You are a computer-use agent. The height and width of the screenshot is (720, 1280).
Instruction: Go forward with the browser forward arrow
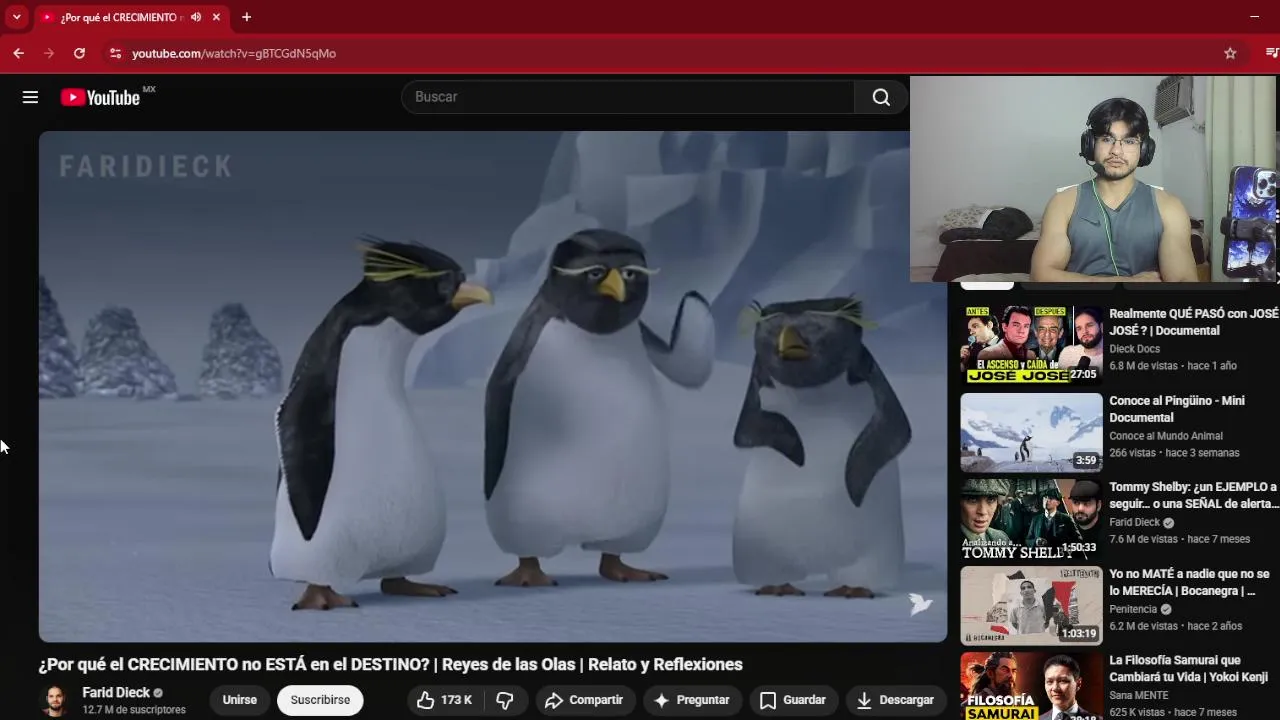(48, 53)
